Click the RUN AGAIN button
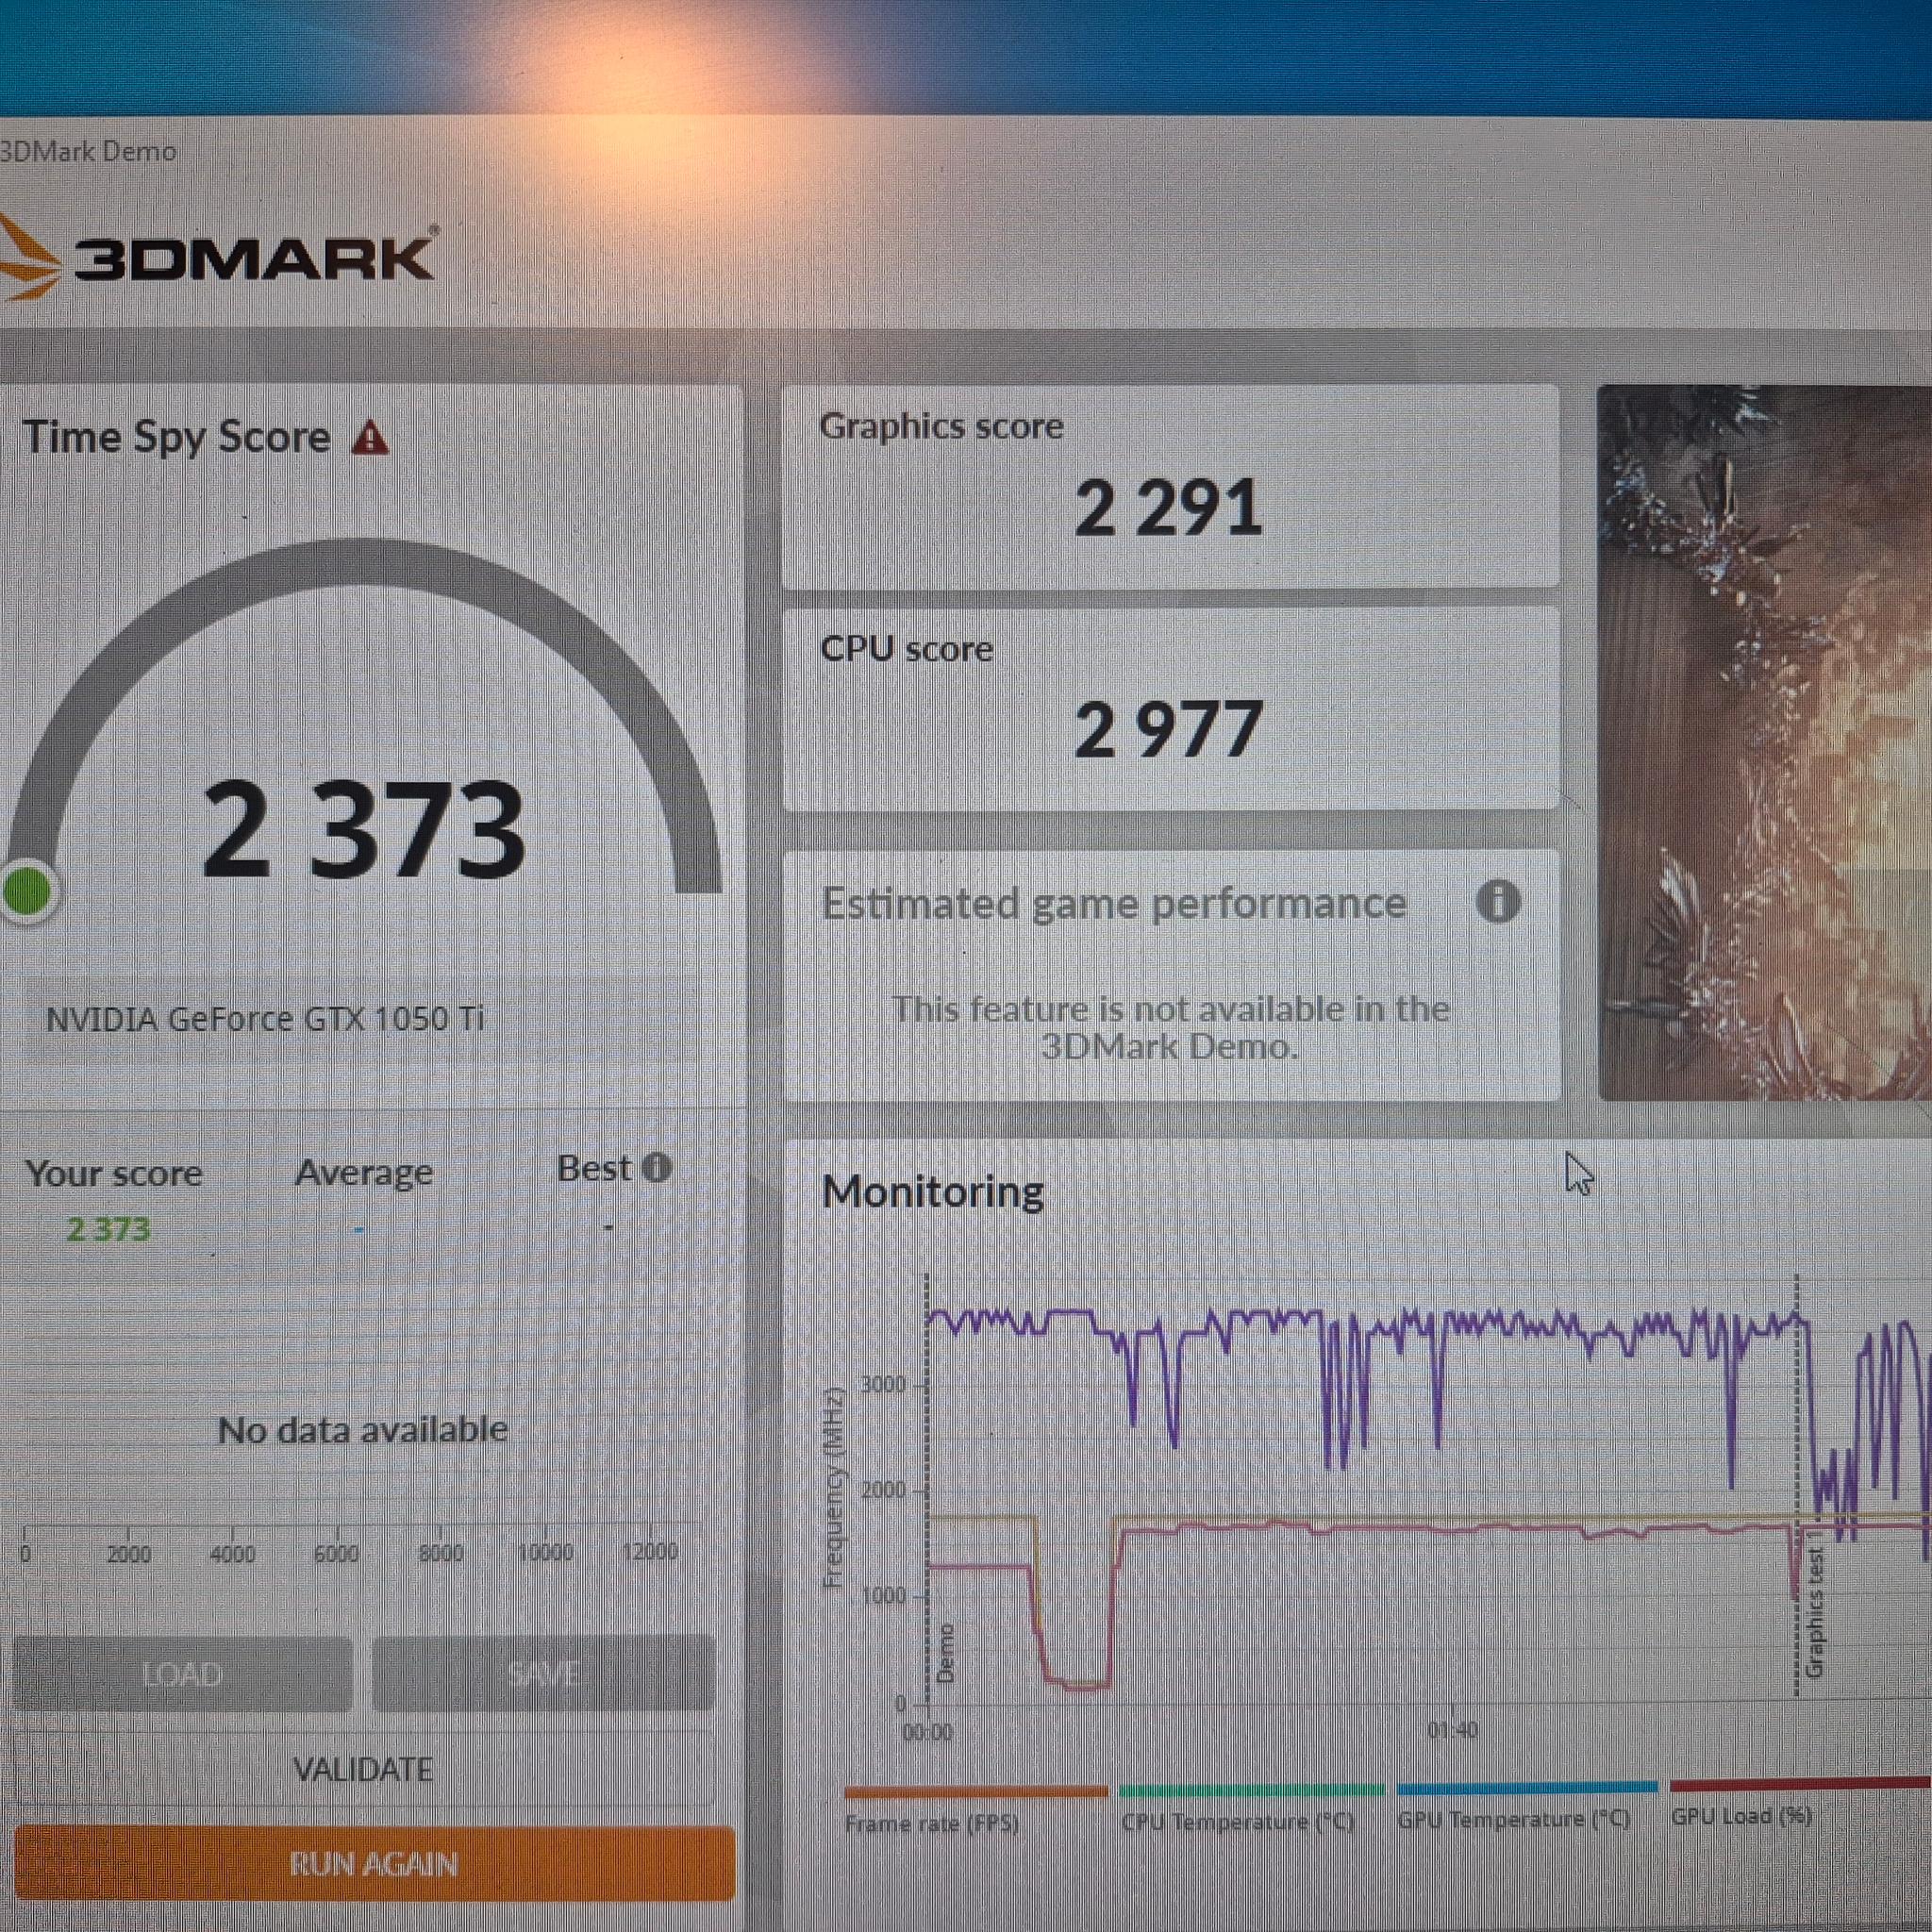1932x1932 pixels. [x=374, y=1862]
